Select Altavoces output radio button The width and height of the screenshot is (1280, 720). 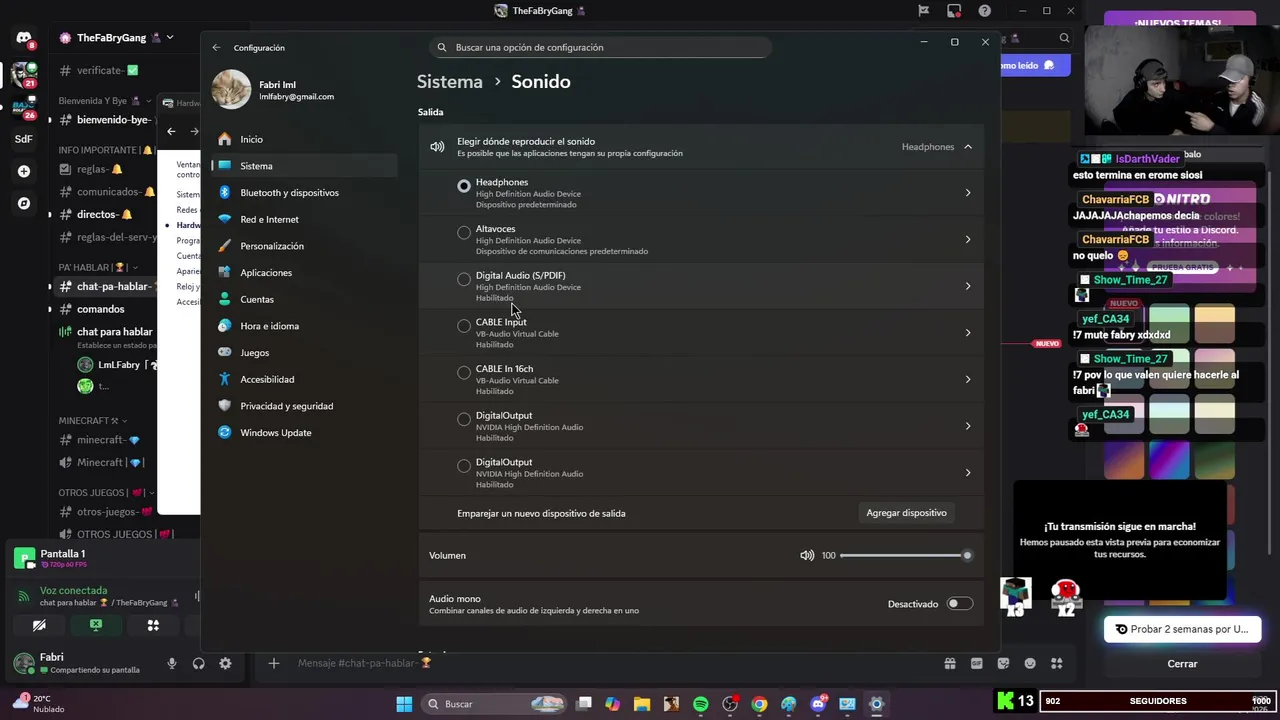coord(464,233)
